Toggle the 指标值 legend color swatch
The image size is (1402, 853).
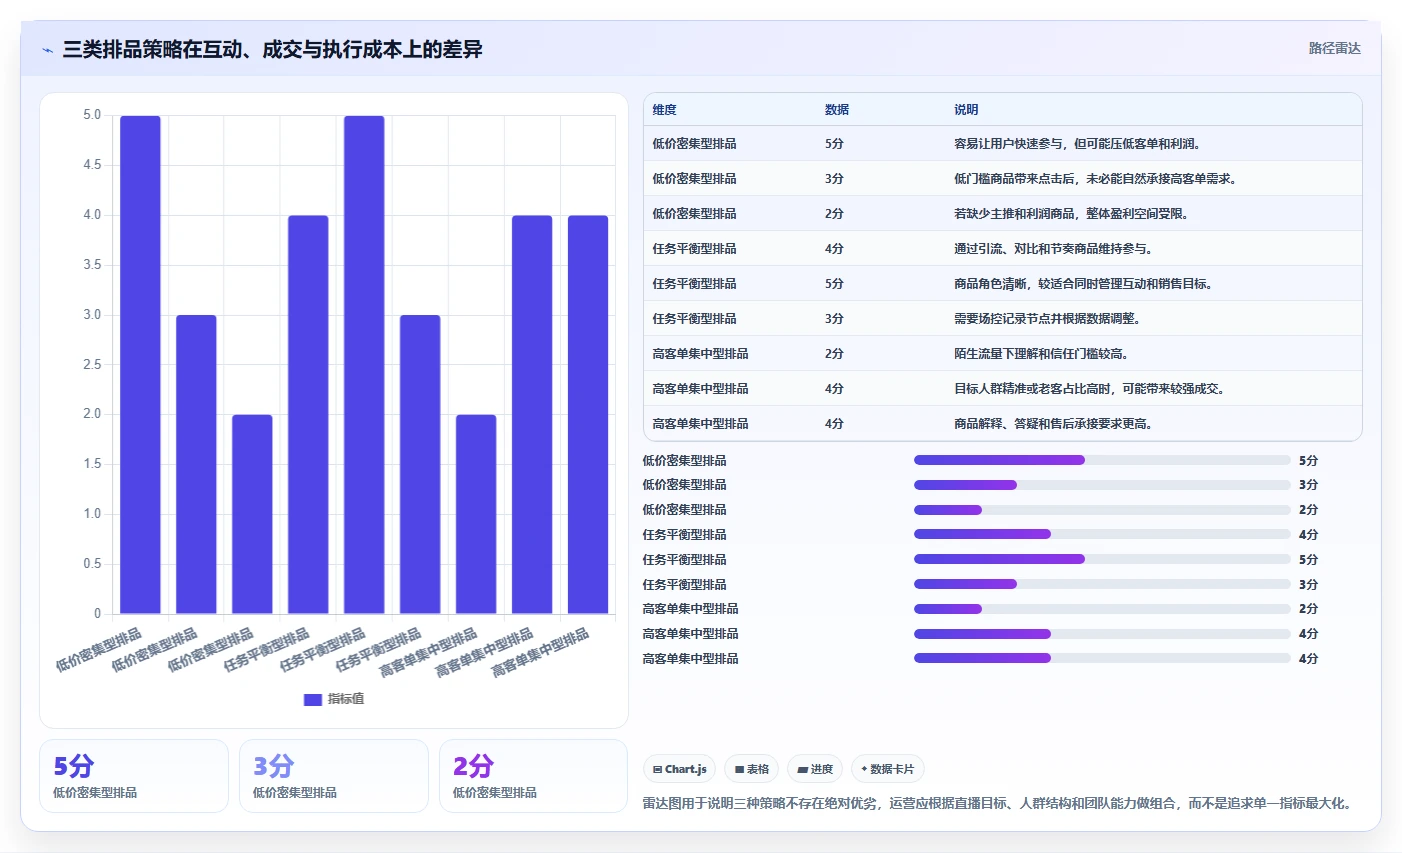coord(313,699)
